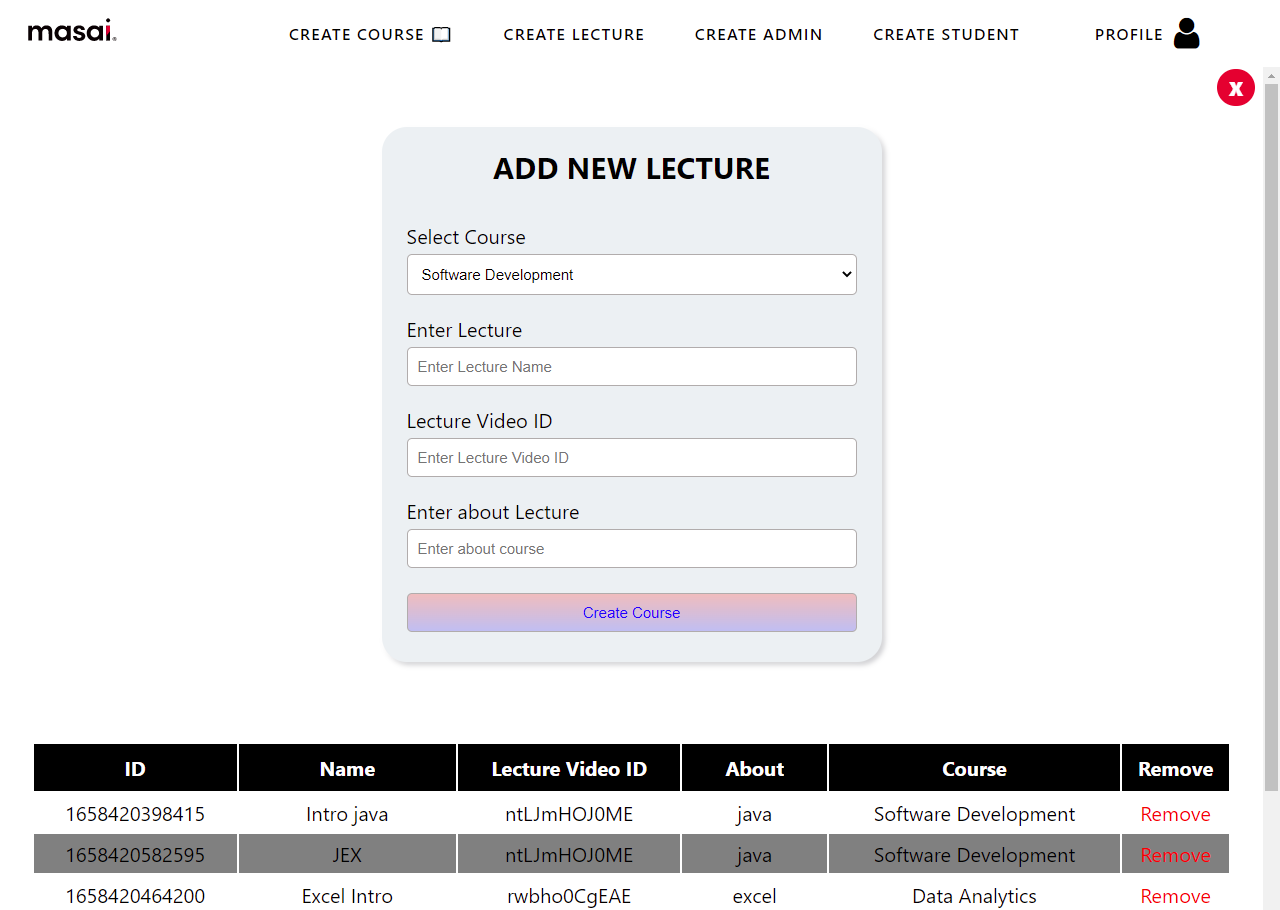Click the Select Course label
Image resolution: width=1280 pixels, height=910 pixels.
[466, 237]
